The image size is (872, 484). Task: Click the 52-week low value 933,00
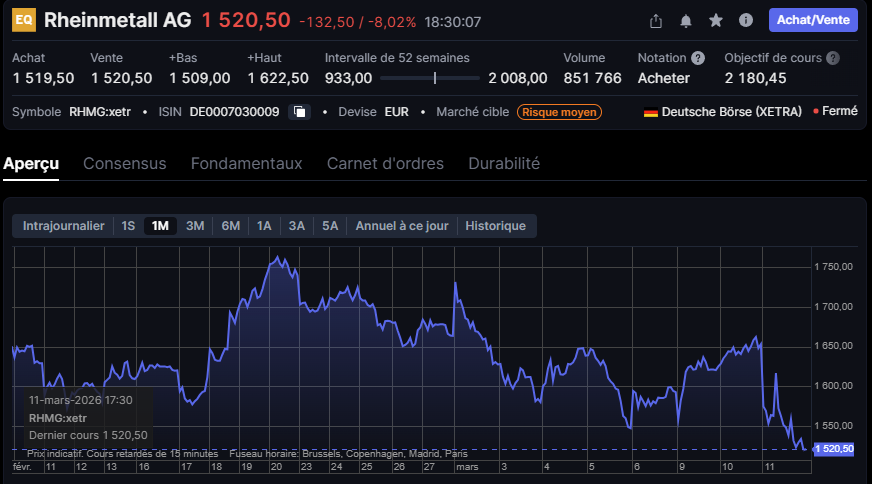[348, 78]
